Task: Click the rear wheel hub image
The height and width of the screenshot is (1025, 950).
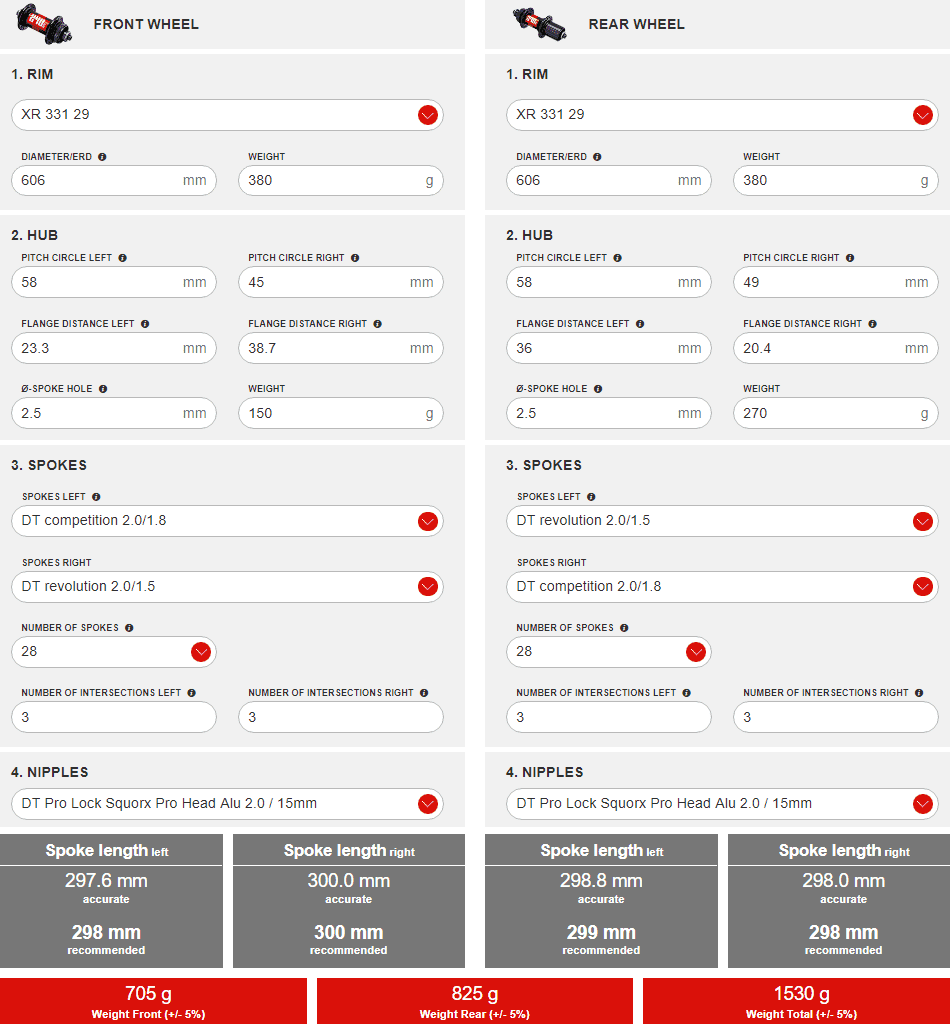Action: click(x=539, y=23)
